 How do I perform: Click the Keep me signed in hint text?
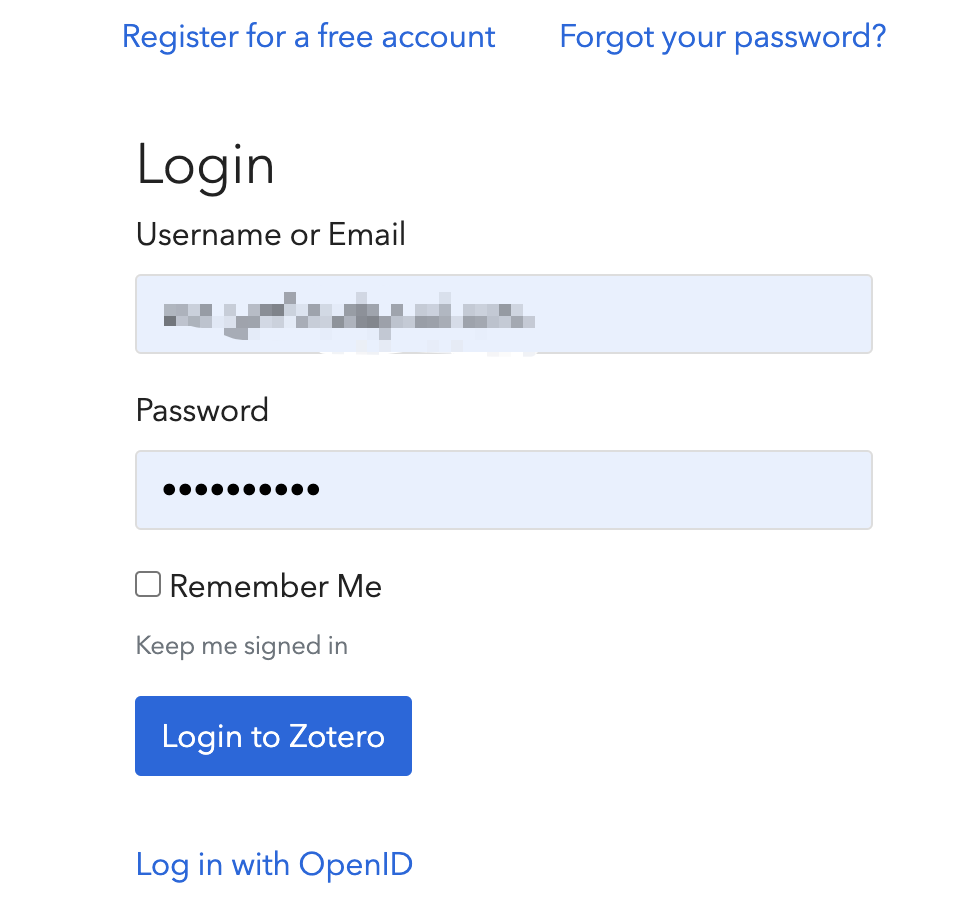coord(241,645)
